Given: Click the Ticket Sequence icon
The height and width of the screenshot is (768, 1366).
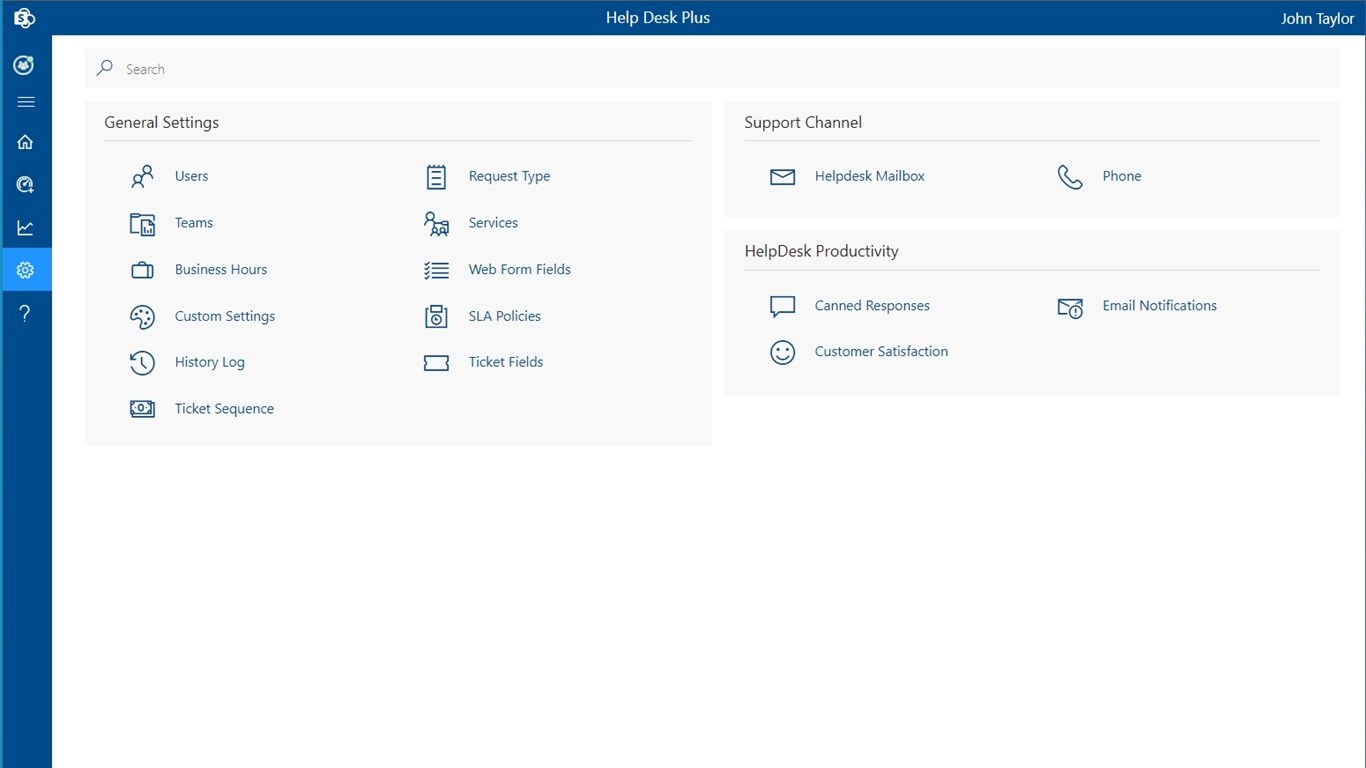Looking at the screenshot, I should pos(143,409).
